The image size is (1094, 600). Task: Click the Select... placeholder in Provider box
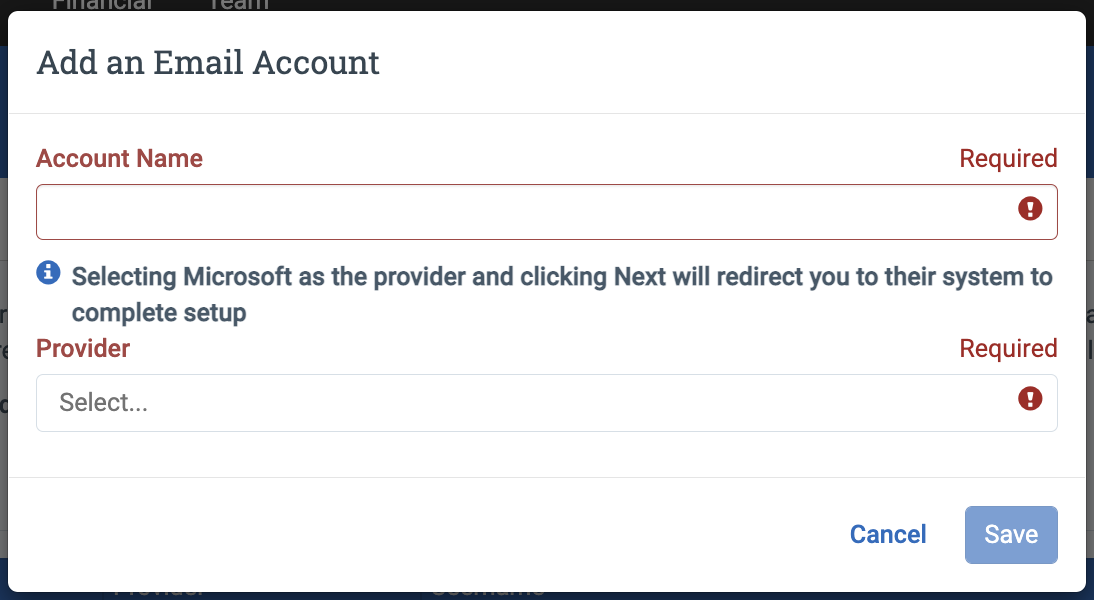(103, 403)
